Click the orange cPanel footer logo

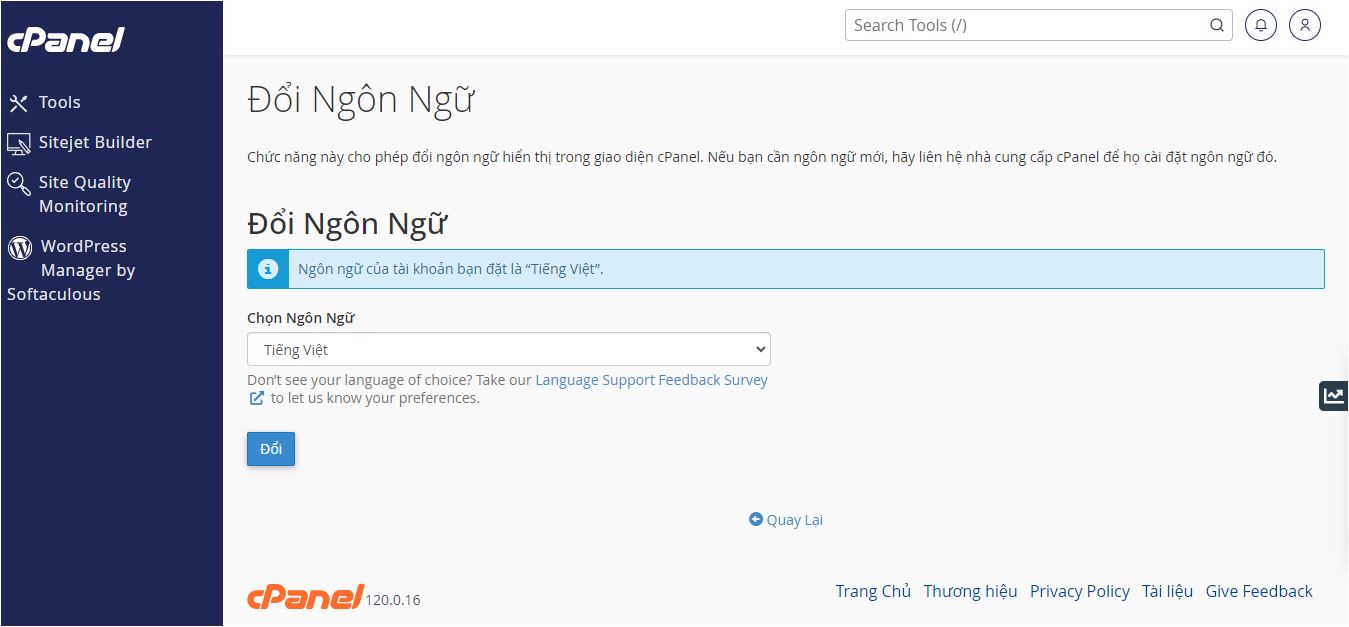click(305, 597)
